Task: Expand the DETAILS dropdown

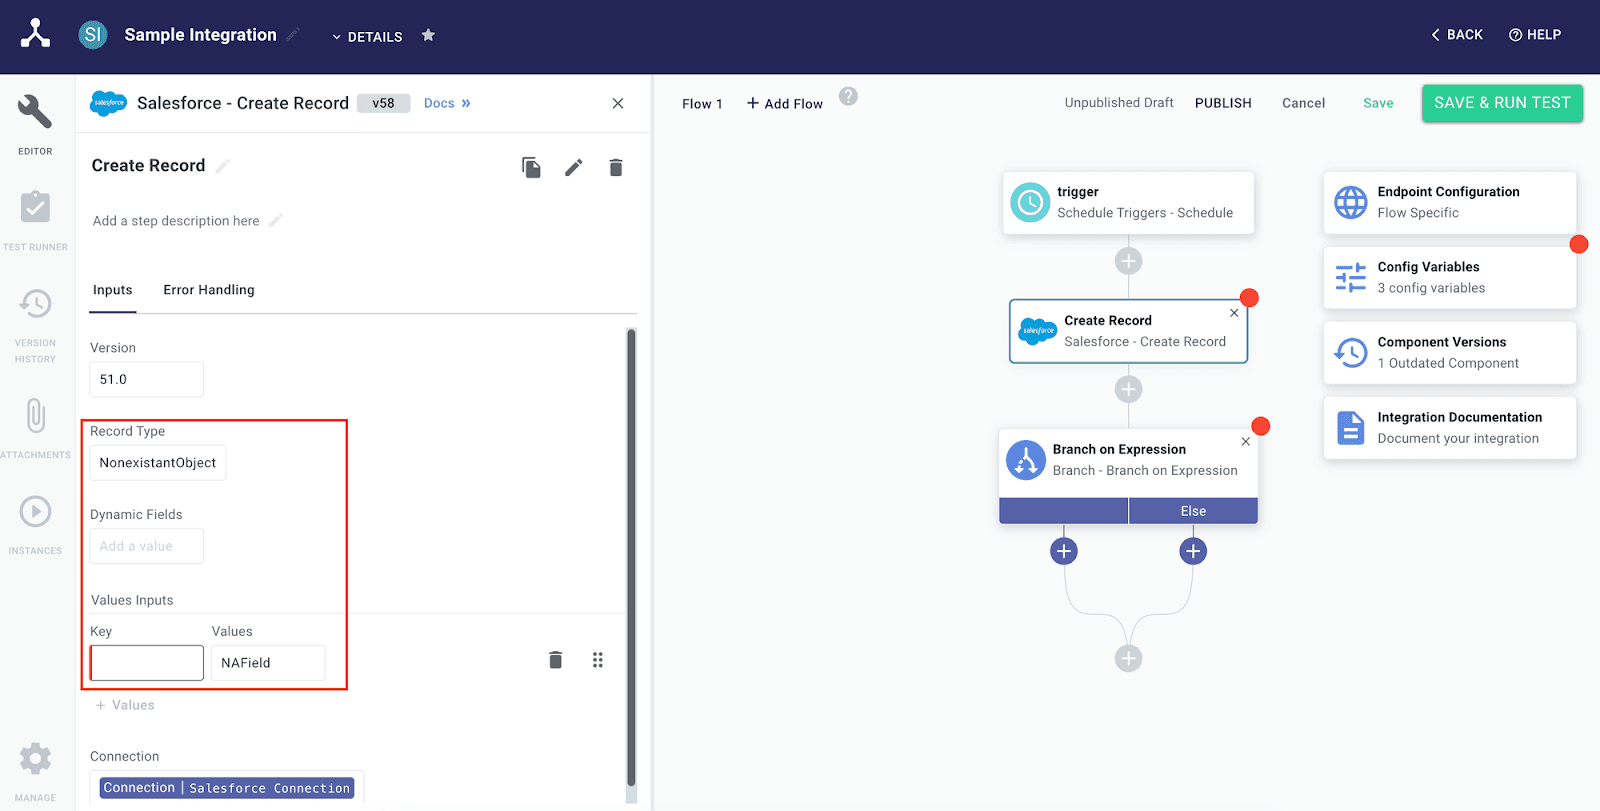Action: [x=367, y=36]
